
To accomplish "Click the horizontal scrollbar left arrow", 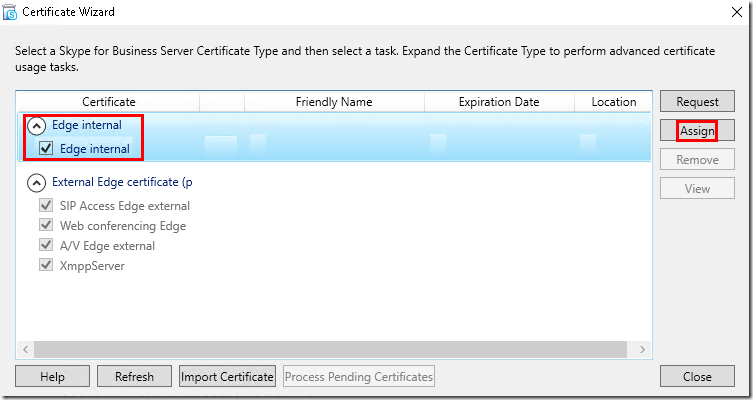I will pyautogui.click(x=25, y=349).
